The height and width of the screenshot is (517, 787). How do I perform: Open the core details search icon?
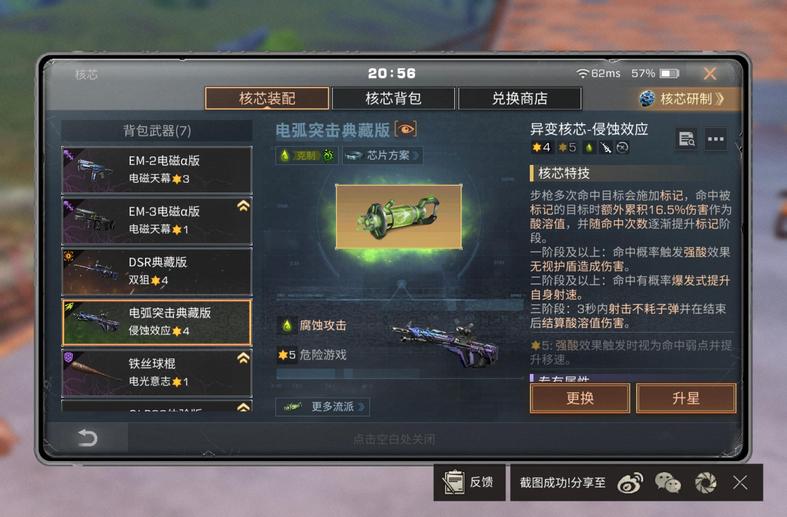686,139
